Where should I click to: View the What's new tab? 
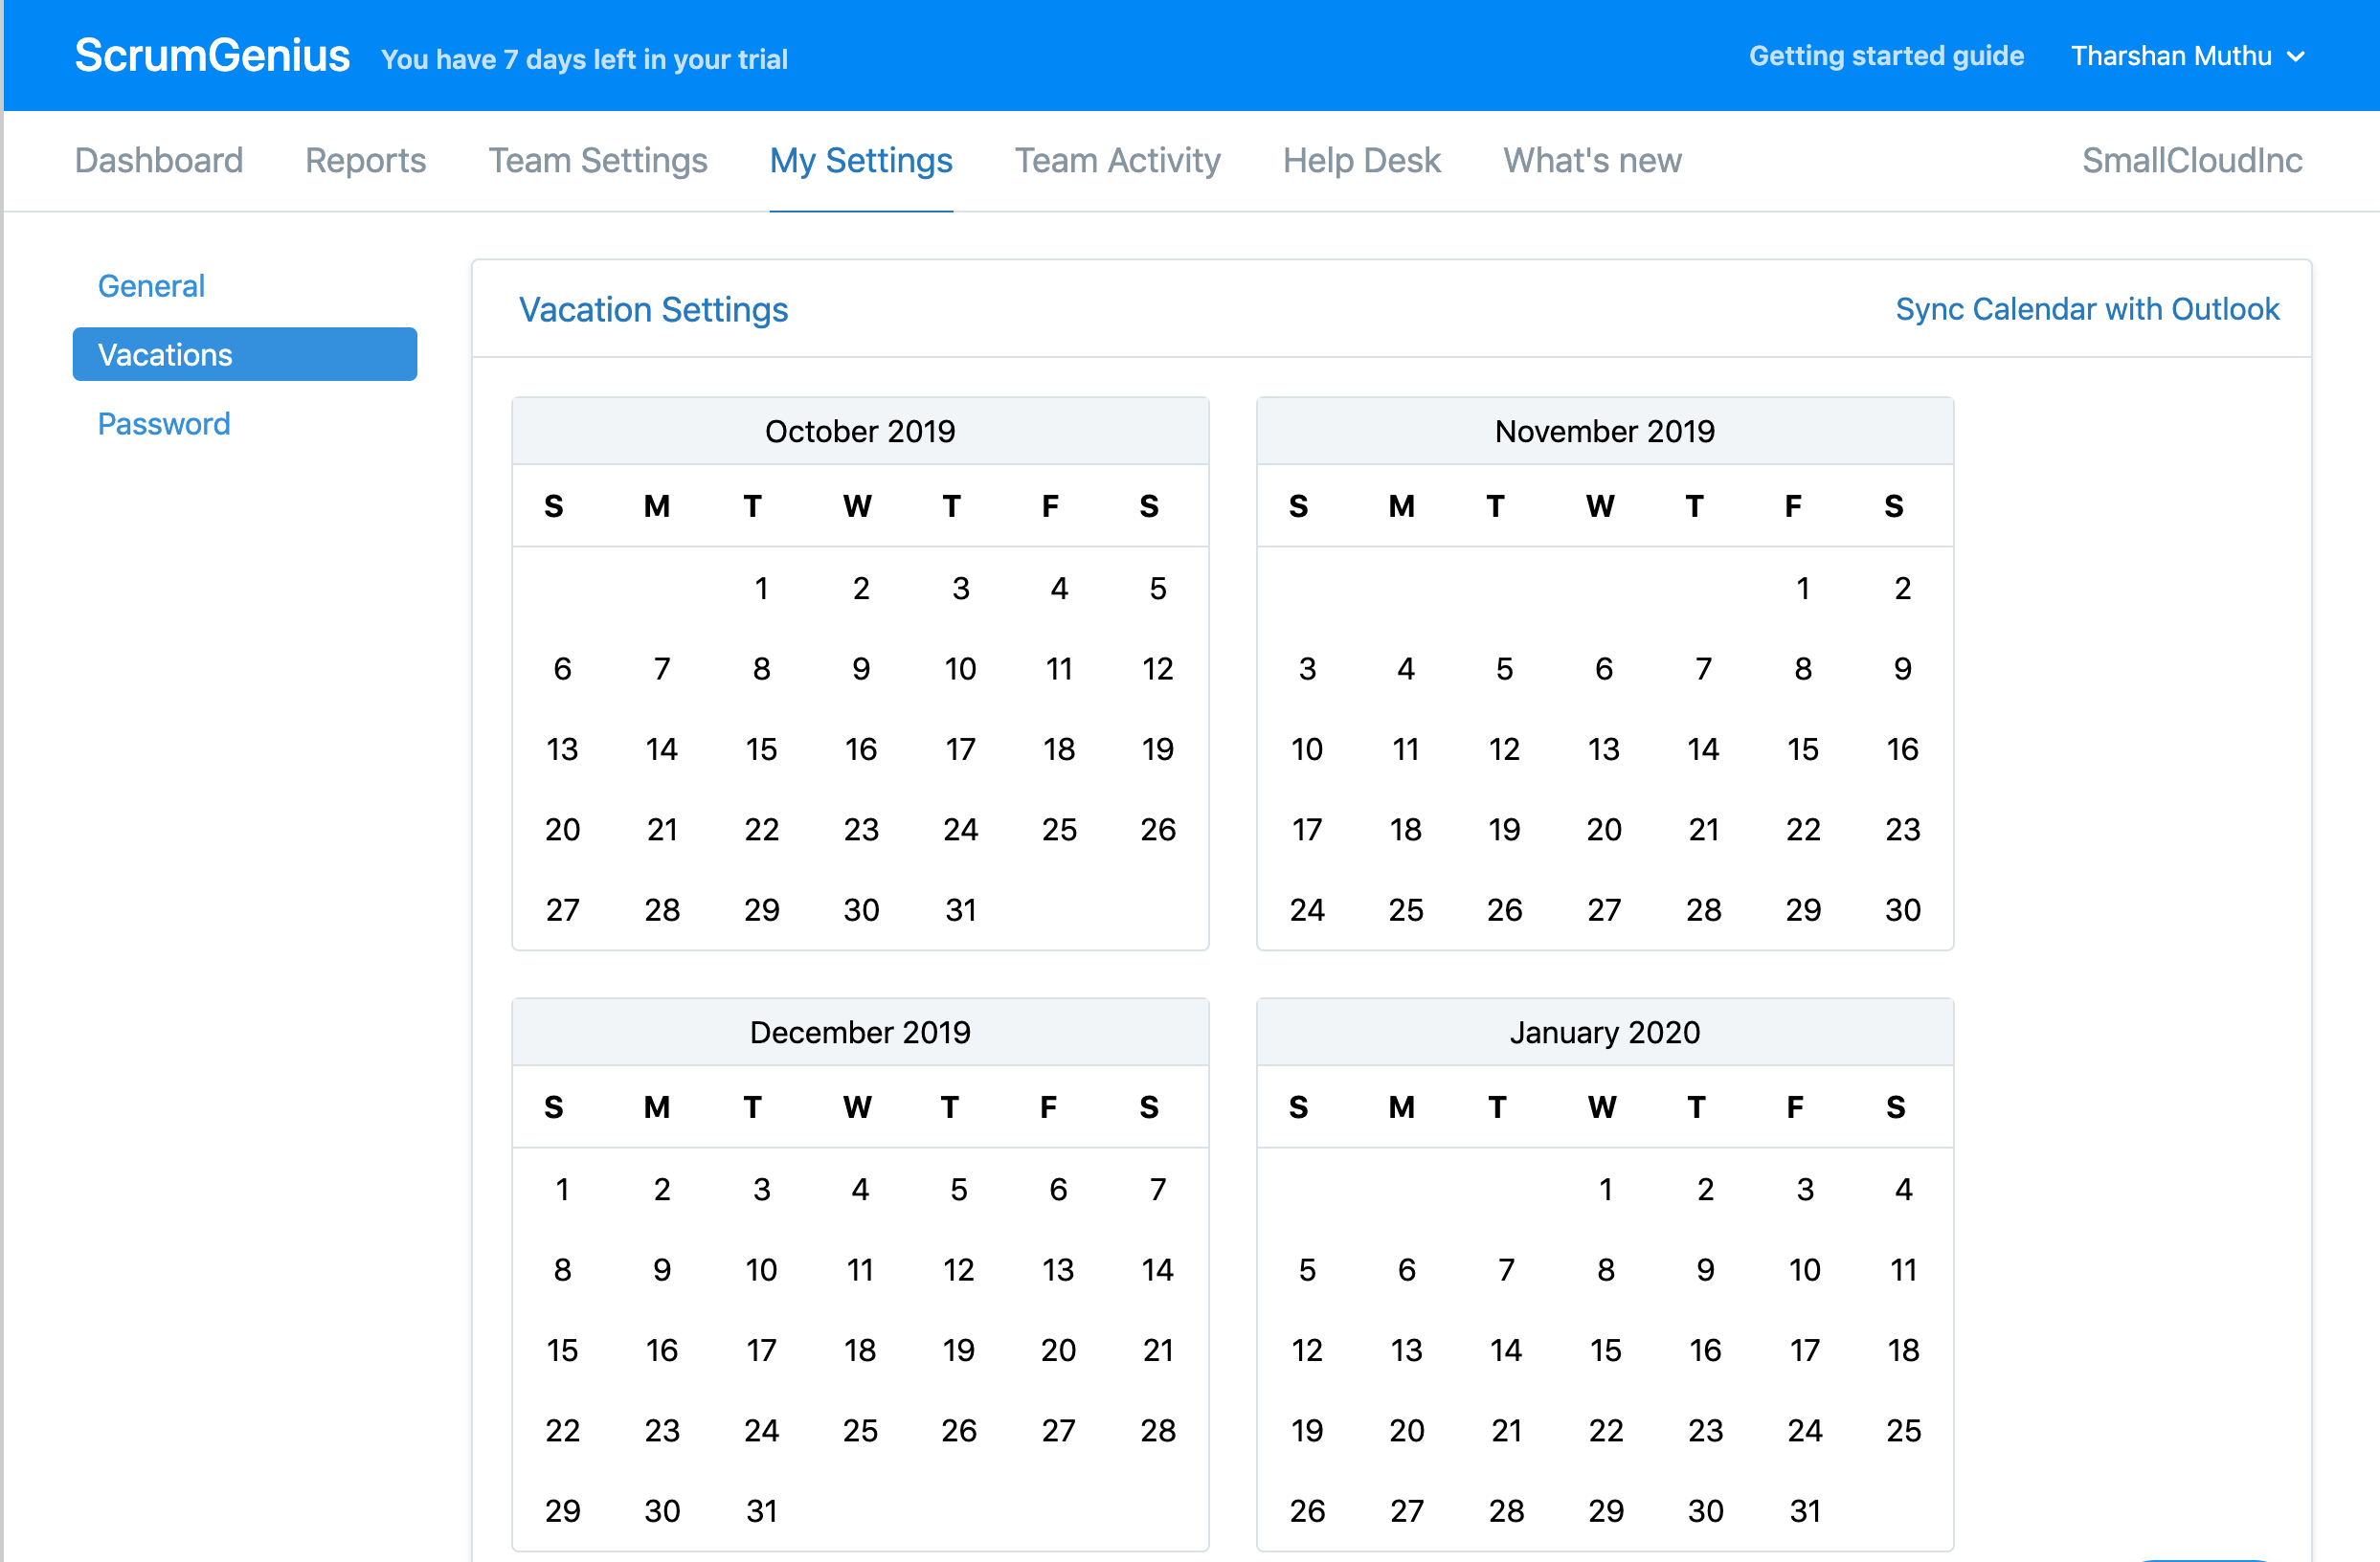point(1592,160)
